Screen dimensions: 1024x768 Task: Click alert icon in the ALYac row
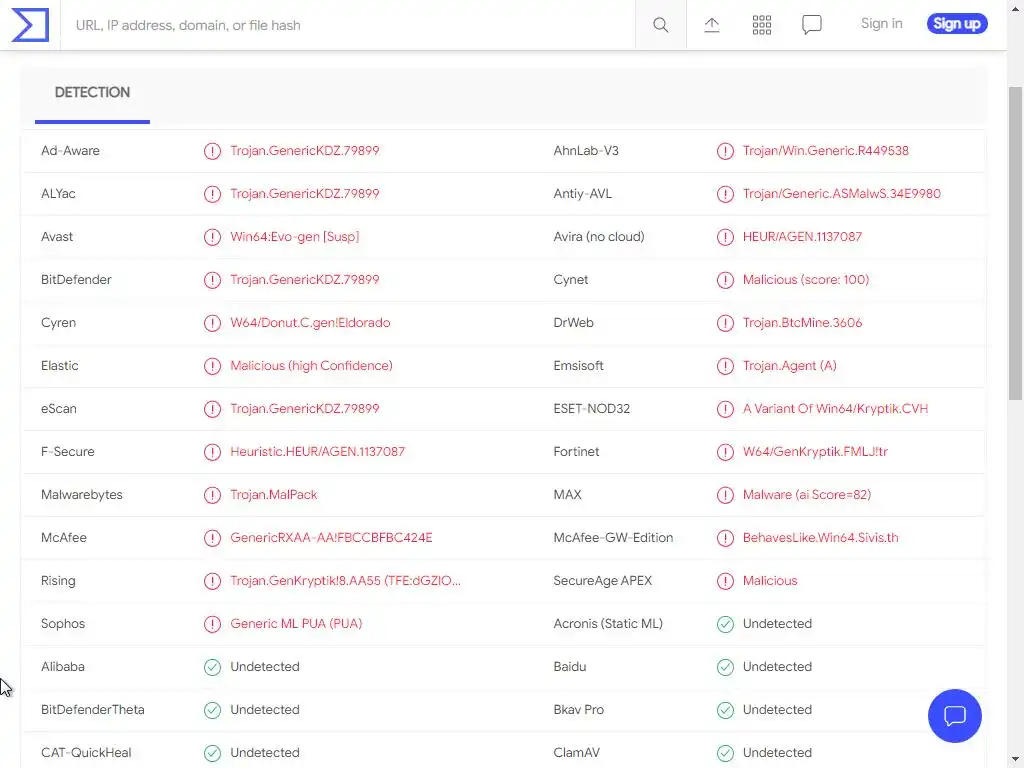[x=212, y=194]
